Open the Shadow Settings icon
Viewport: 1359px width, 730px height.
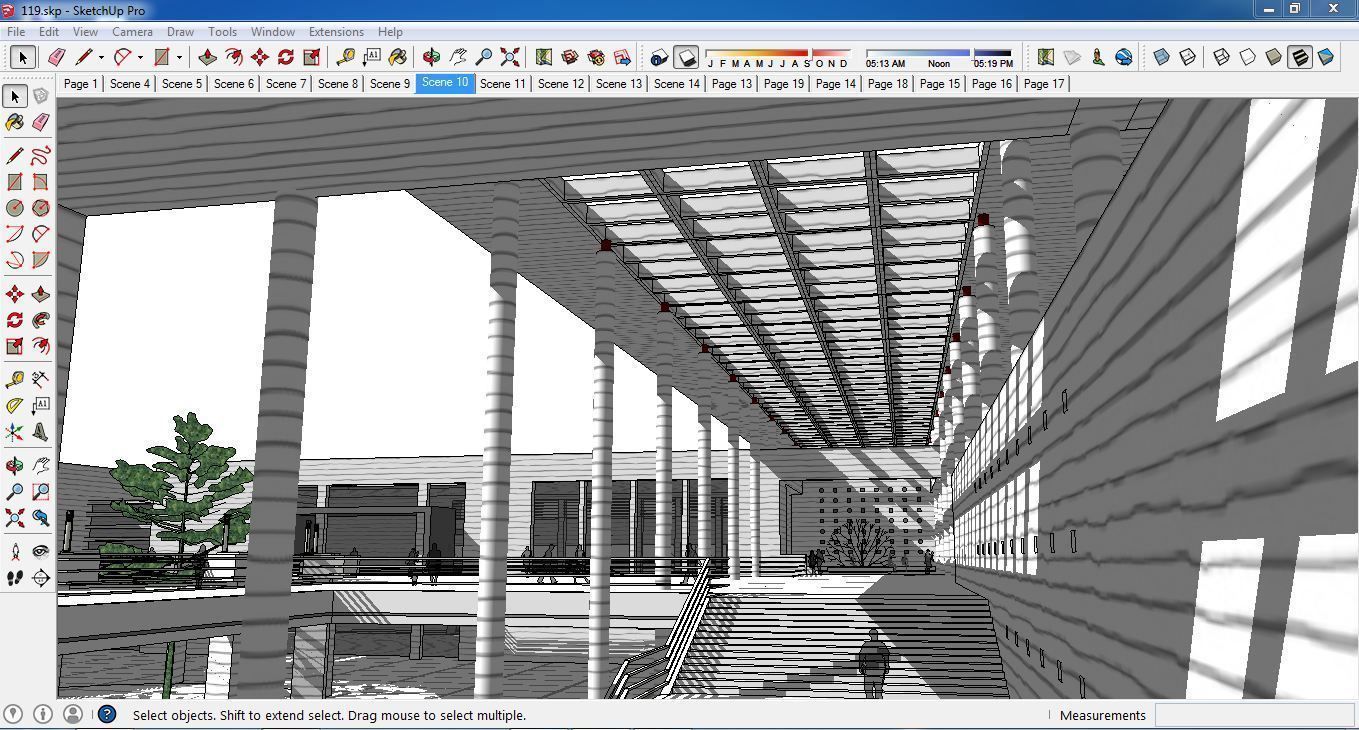pos(659,57)
